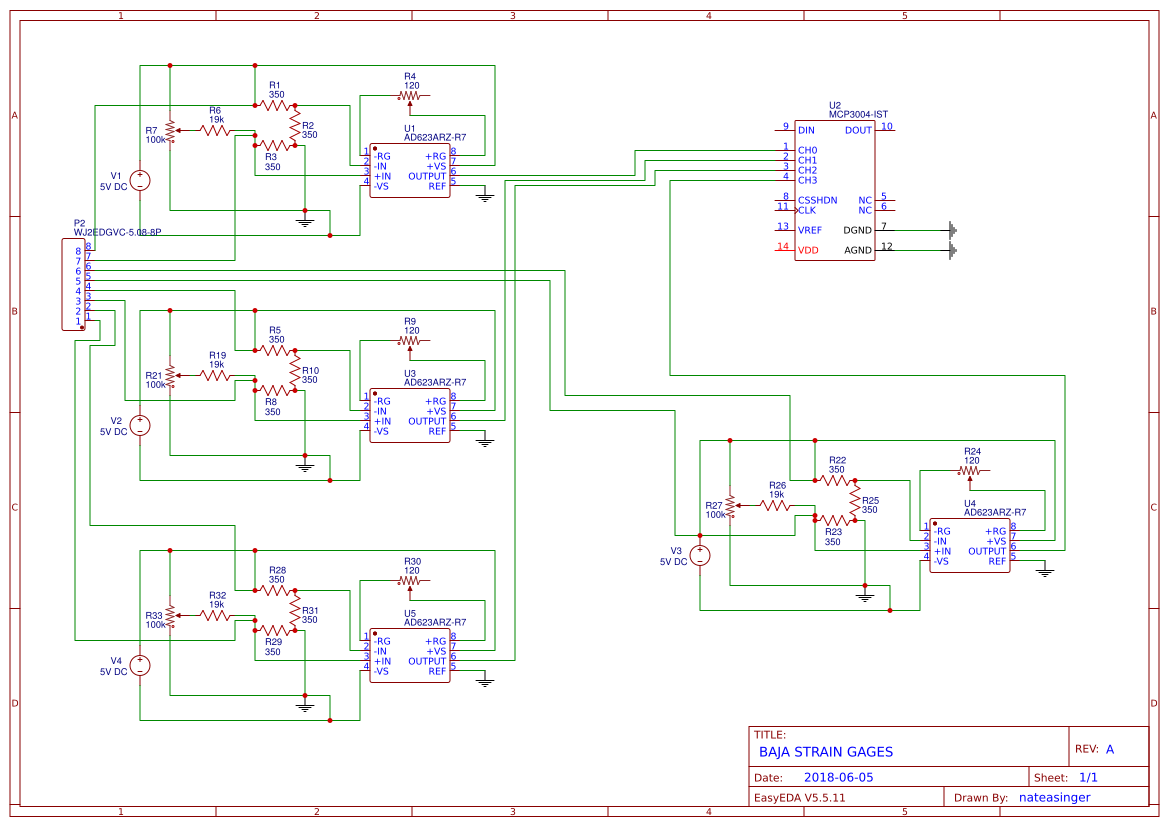The width and height of the screenshot is (1169, 827).
Task: Click the CH3 pin label on U2
Action: pyautogui.click(x=807, y=180)
